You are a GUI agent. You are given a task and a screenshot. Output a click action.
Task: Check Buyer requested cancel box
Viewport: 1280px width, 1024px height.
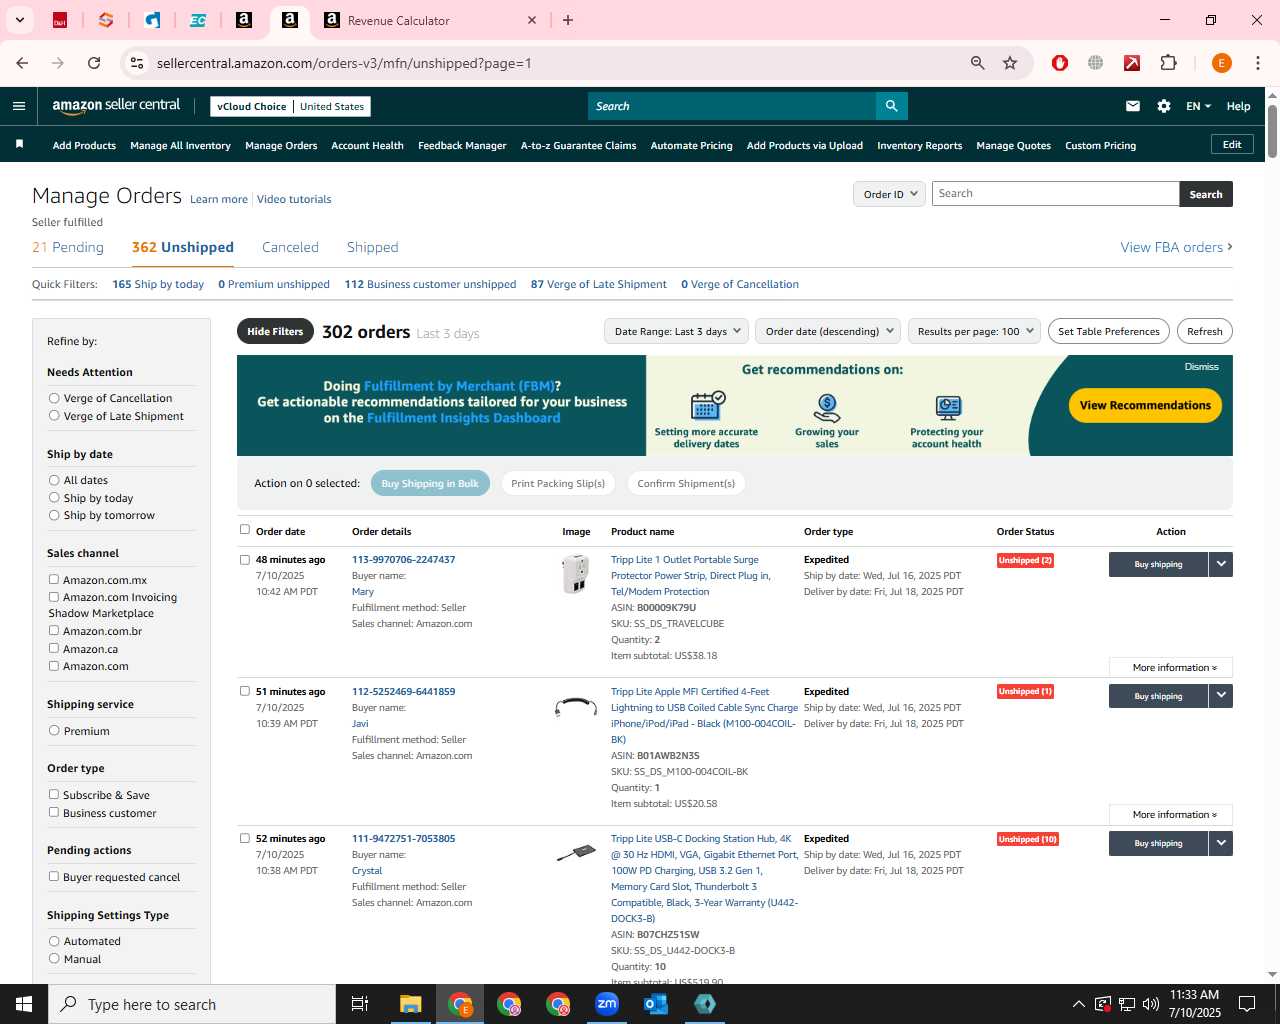tap(54, 876)
